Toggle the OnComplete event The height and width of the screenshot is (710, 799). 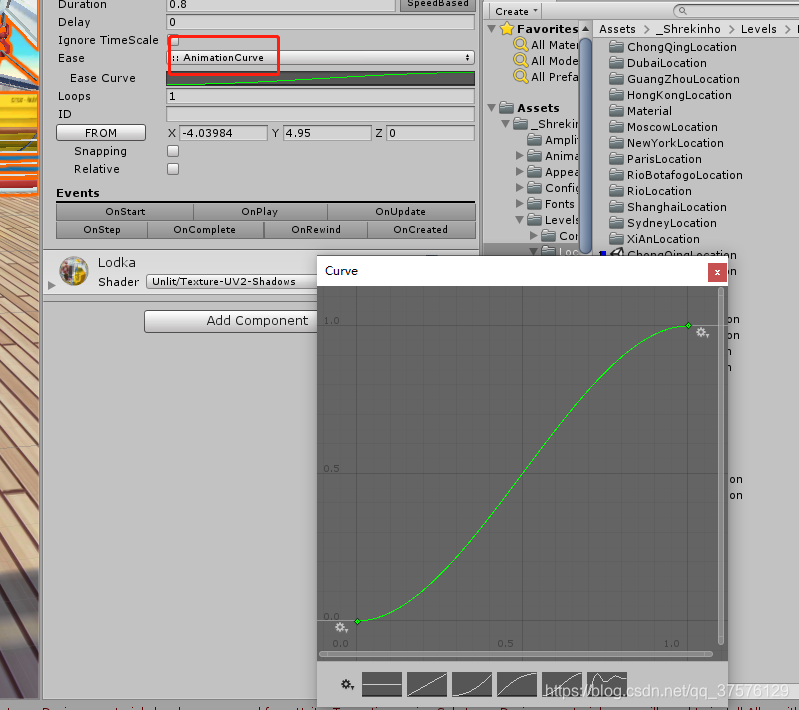click(x=205, y=229)
